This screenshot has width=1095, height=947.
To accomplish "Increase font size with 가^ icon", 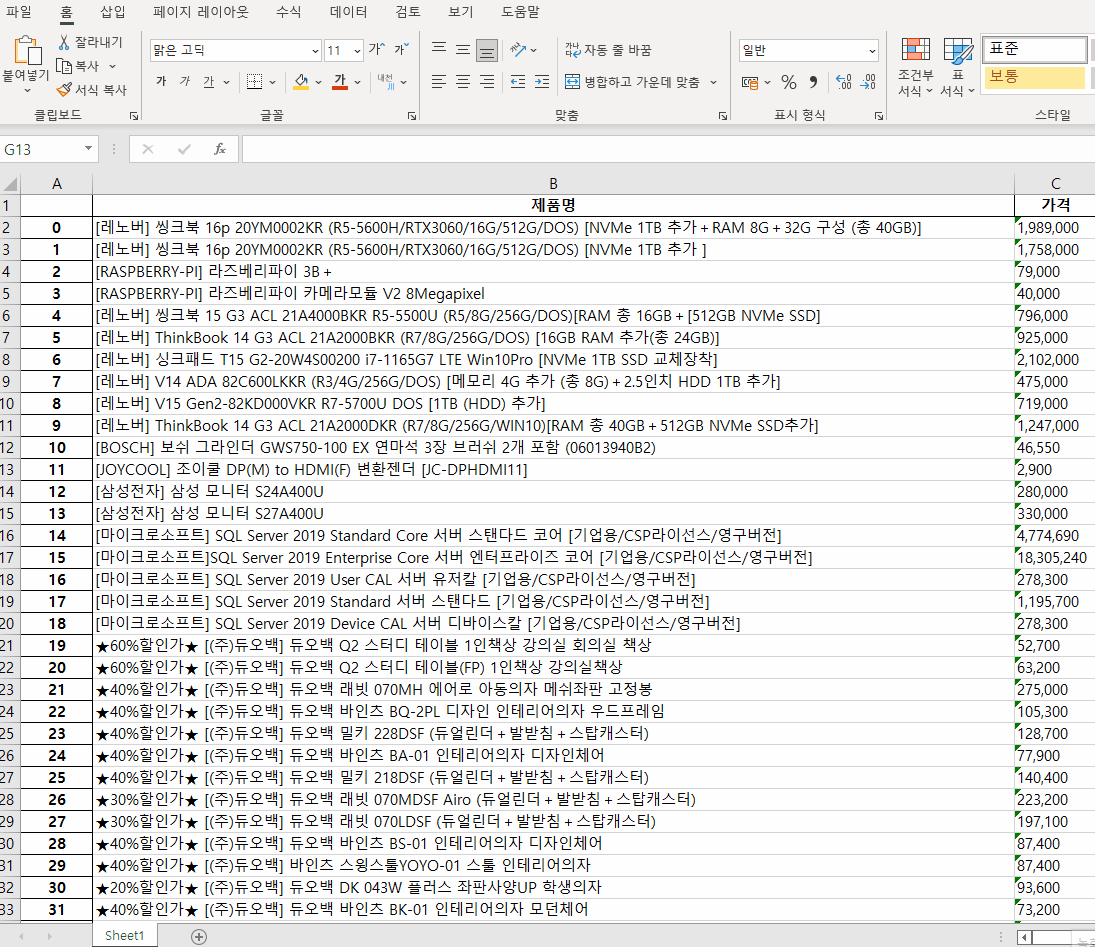I will point(376,50).
